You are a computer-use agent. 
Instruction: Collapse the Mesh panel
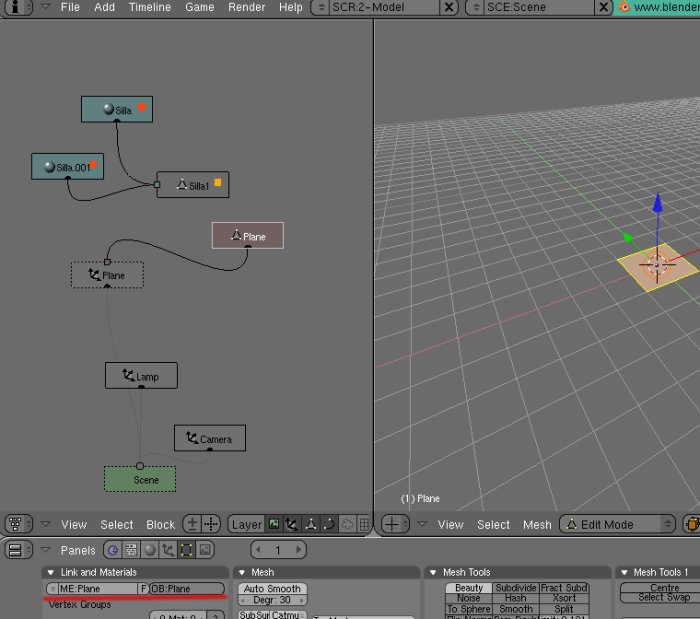[242, 572]
